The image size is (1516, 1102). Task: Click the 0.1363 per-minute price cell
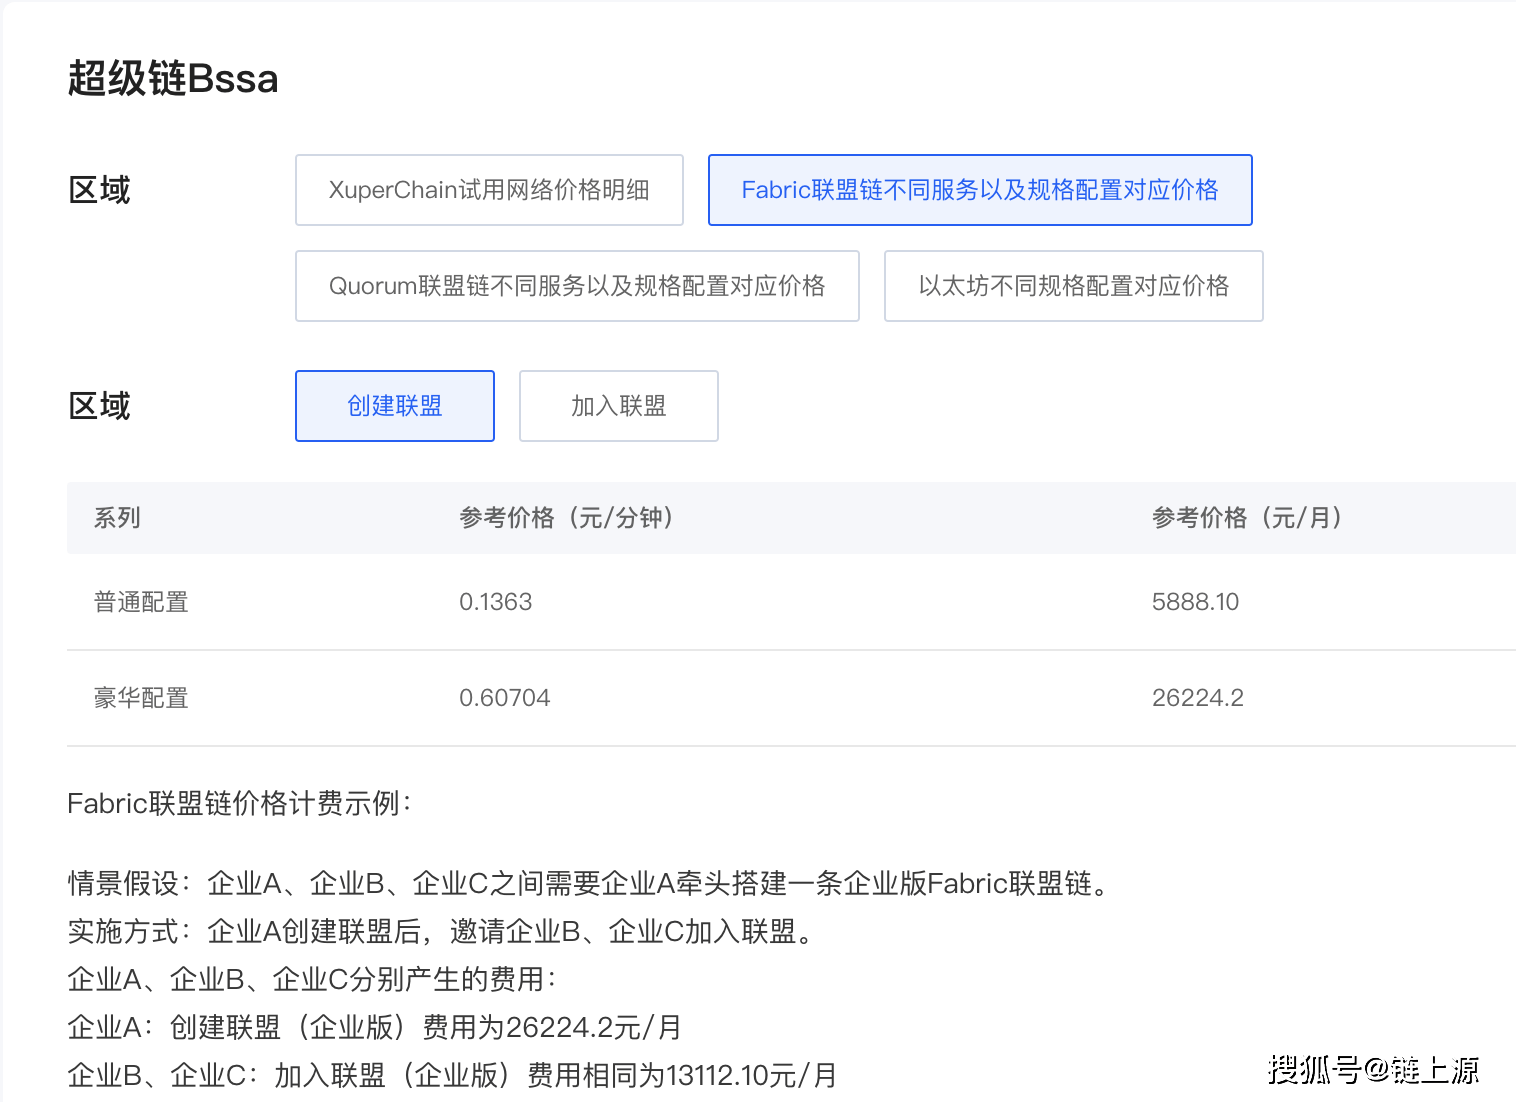point(495,602)
